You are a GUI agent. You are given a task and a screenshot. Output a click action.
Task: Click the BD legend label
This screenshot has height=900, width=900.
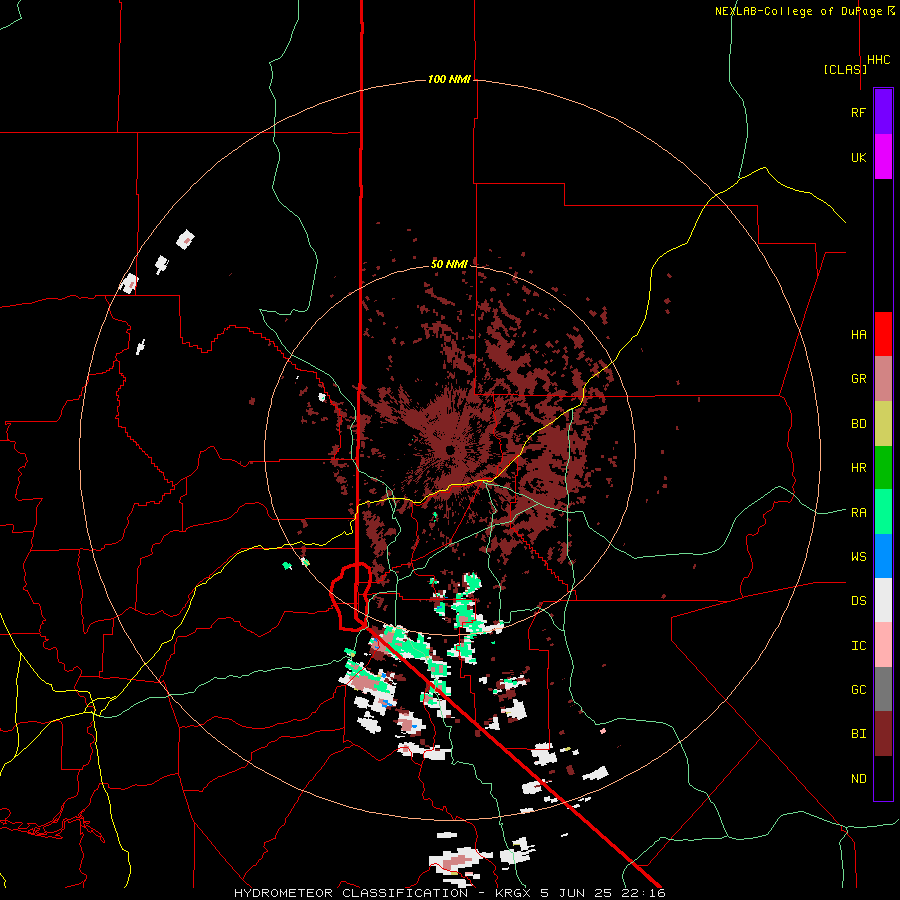pos(858,424)
